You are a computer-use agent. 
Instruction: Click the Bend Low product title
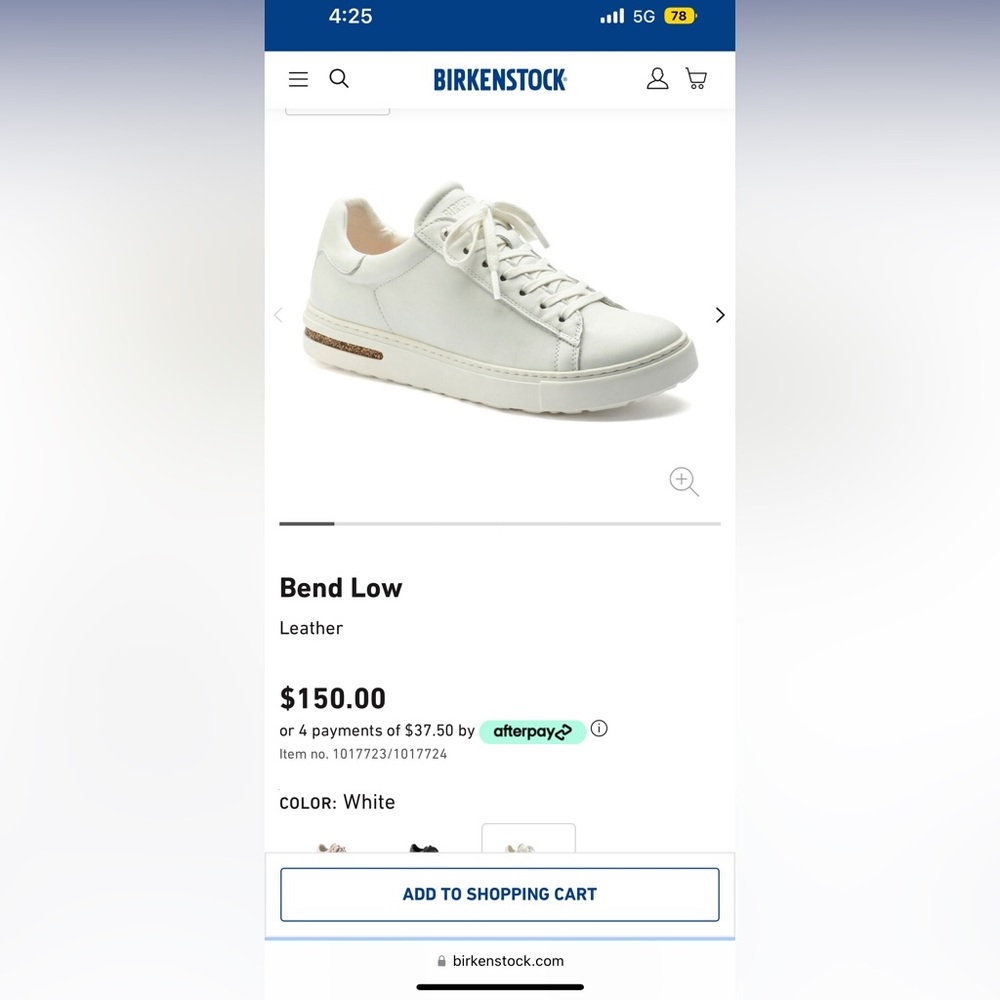tap(341, 588)
